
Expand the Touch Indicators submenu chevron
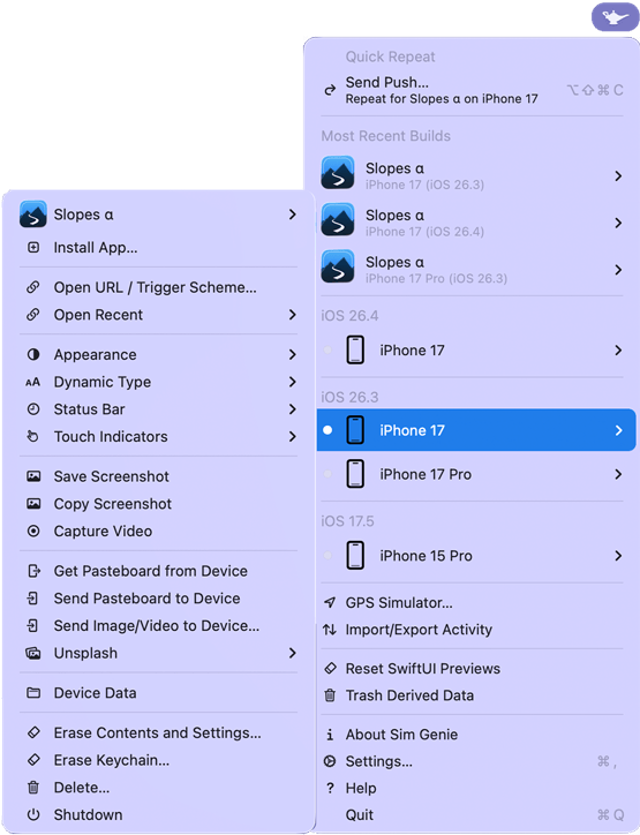(x=292, y=437)
